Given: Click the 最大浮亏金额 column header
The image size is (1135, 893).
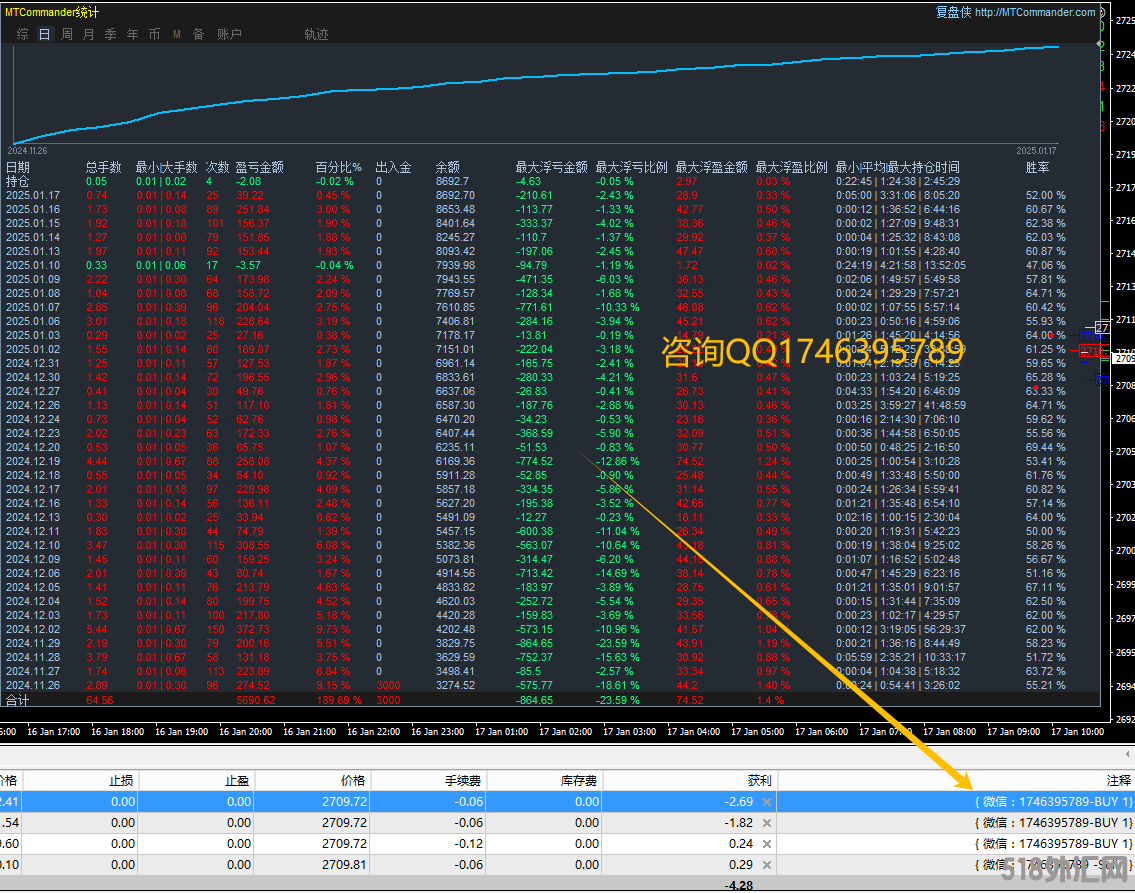Looking at the screenshot, I should pyautogui.click(x=552, y=167).
